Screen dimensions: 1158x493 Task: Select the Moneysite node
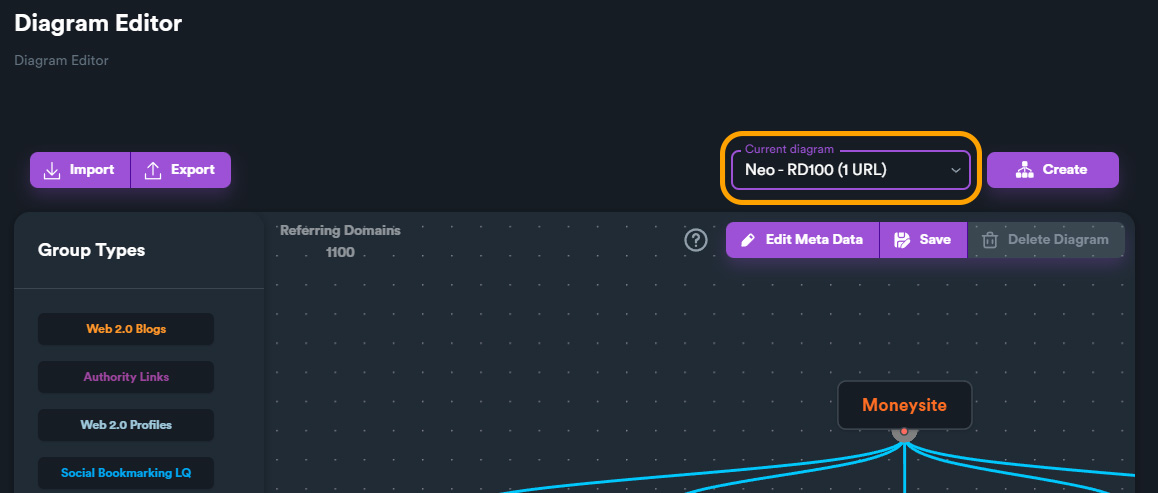[904, 405]
